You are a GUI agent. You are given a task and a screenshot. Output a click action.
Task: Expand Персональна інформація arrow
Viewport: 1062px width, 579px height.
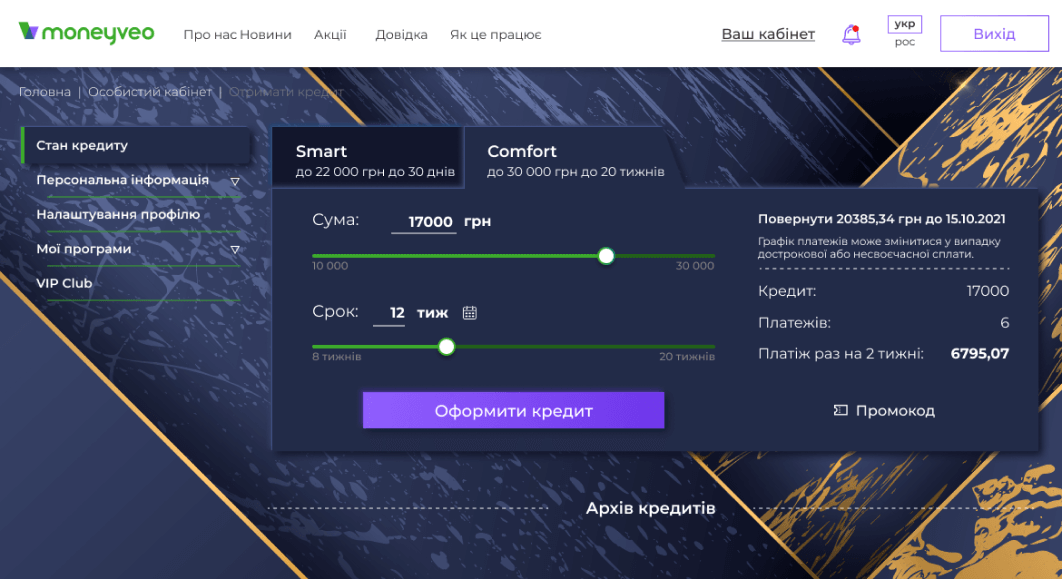pos(235,181)
